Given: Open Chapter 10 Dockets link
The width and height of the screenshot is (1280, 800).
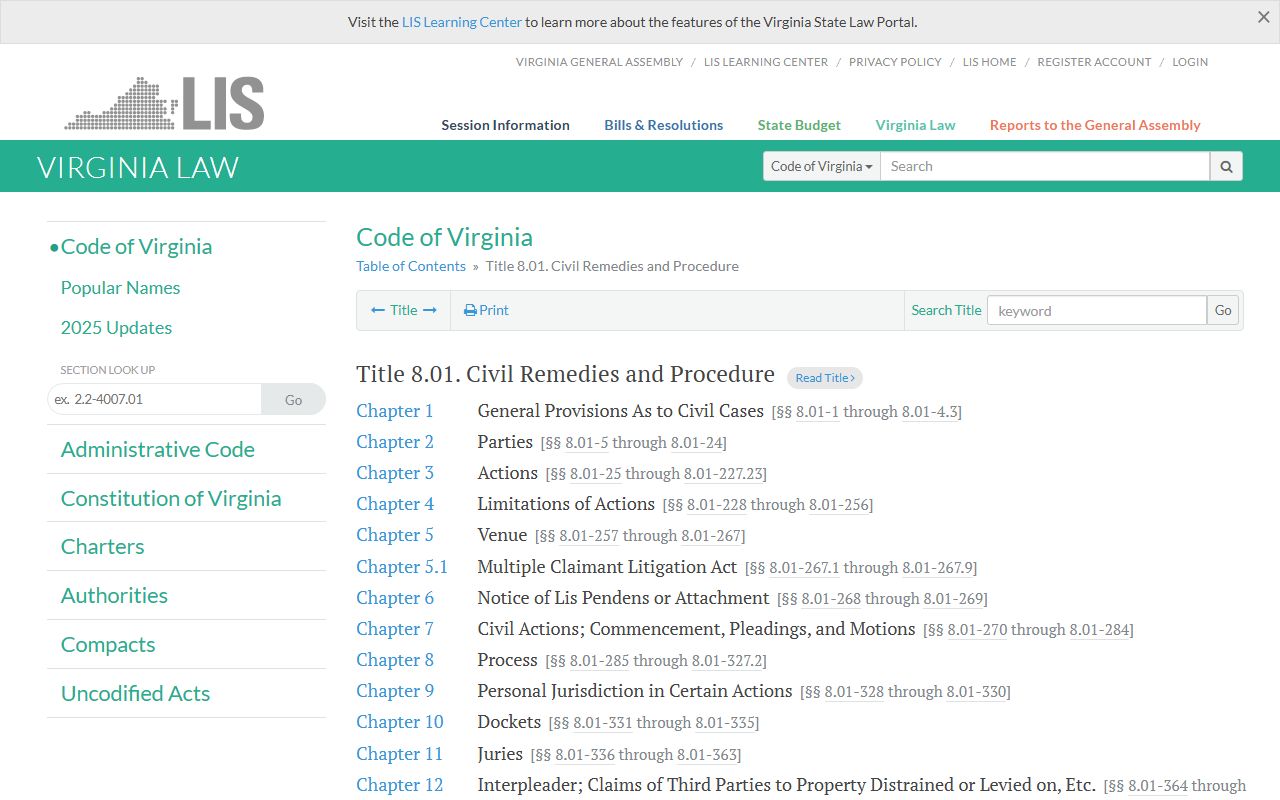Looking at the screenshot, I should pos(400,722).
